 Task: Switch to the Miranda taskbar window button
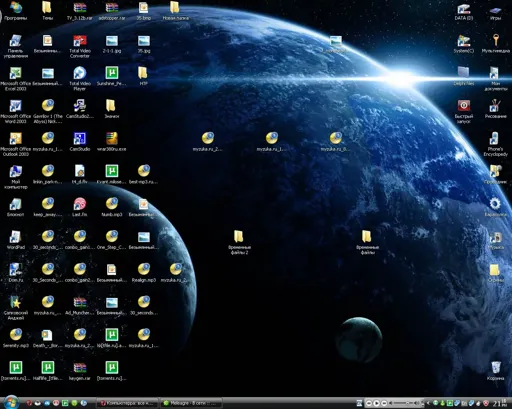[x=191, y=403]
